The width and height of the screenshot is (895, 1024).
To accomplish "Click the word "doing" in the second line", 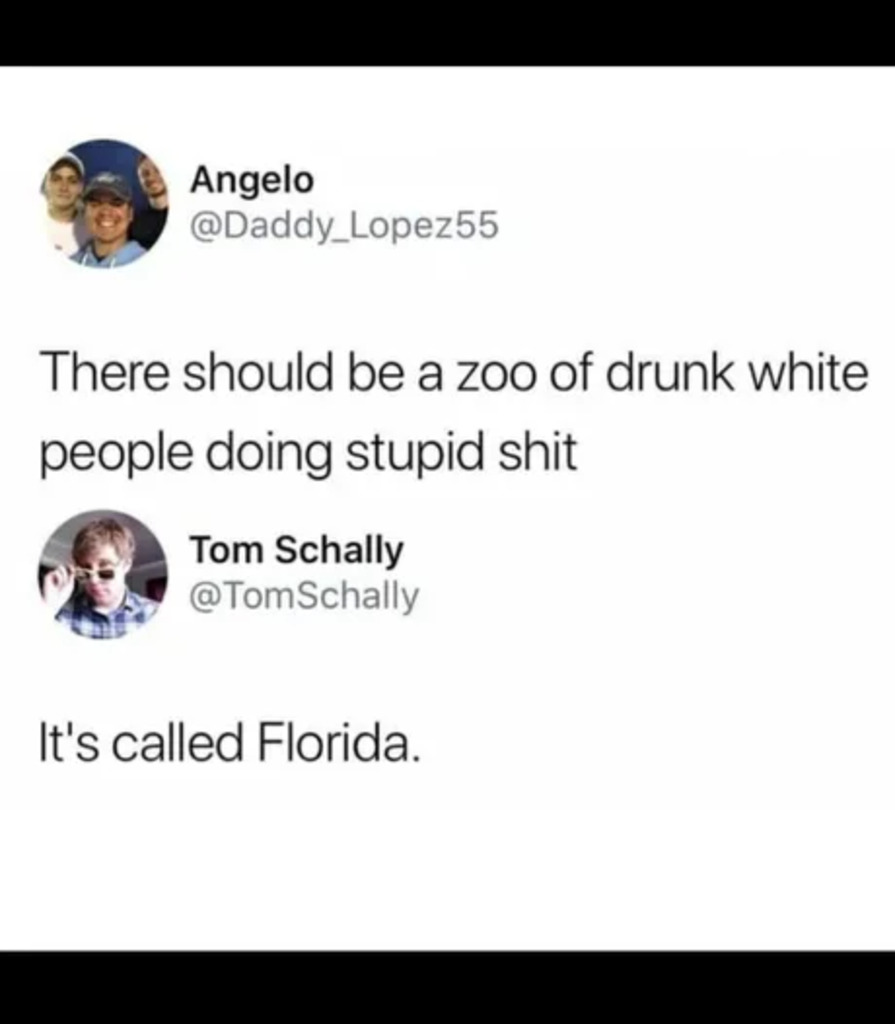I will pyautogui.click(x=269, y=453).
